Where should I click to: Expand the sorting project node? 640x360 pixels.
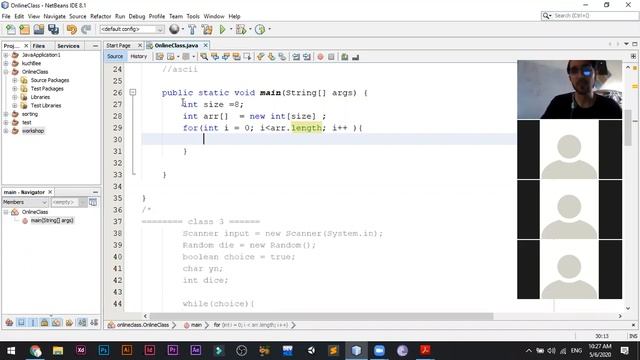[6, 114]
